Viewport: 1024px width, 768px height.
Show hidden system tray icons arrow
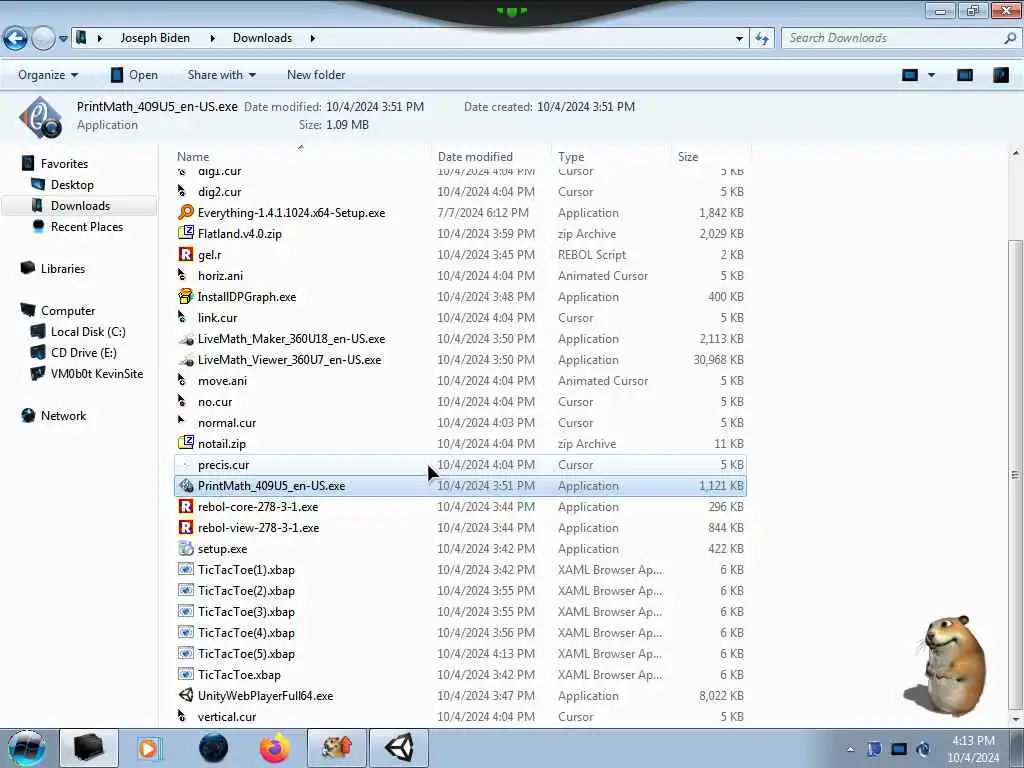pyautogui.click(x=850, y=750)
